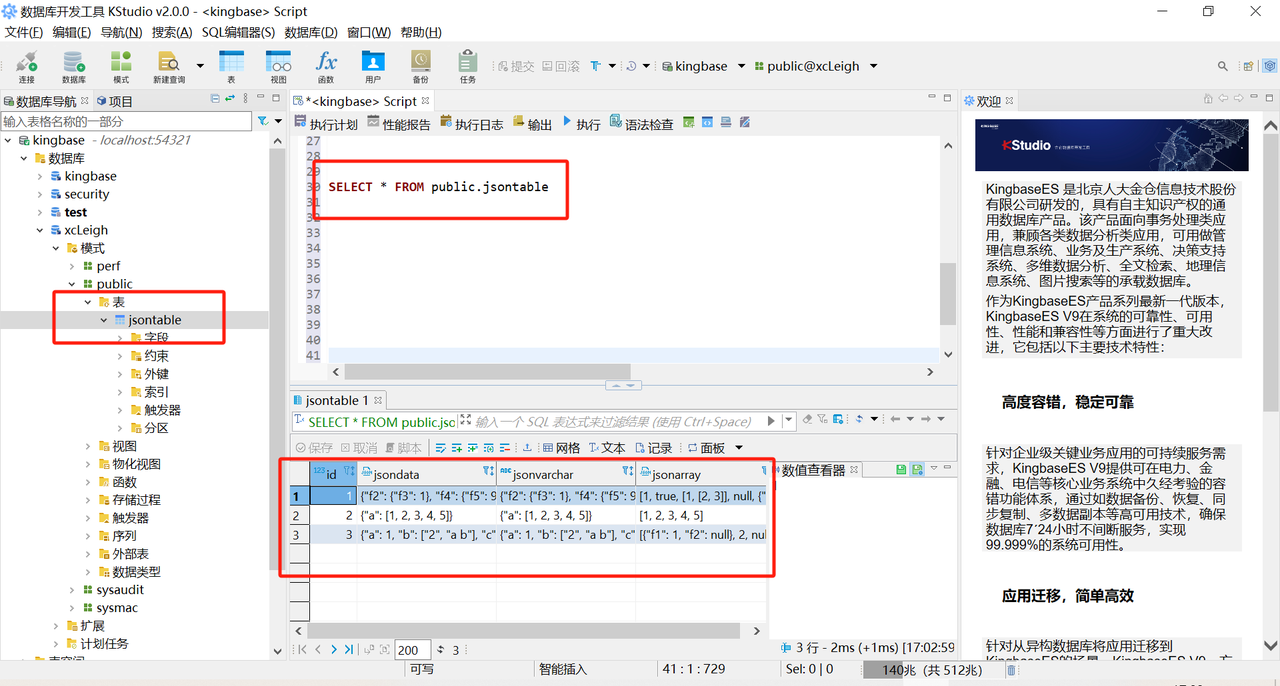Screen dimensions: 1280x686
Task: Switch to the 项目 tab
Action: coord(114,101)
